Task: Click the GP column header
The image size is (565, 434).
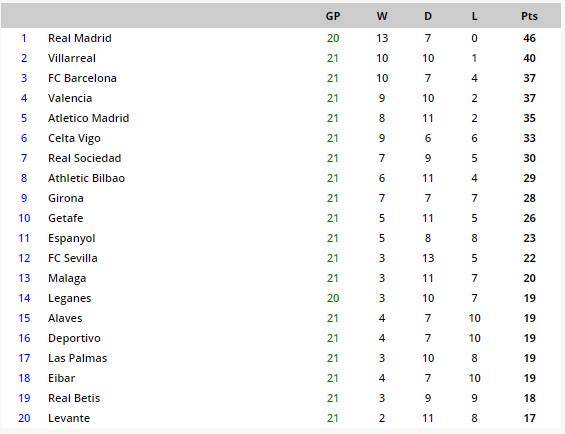Action: [333, 16]
